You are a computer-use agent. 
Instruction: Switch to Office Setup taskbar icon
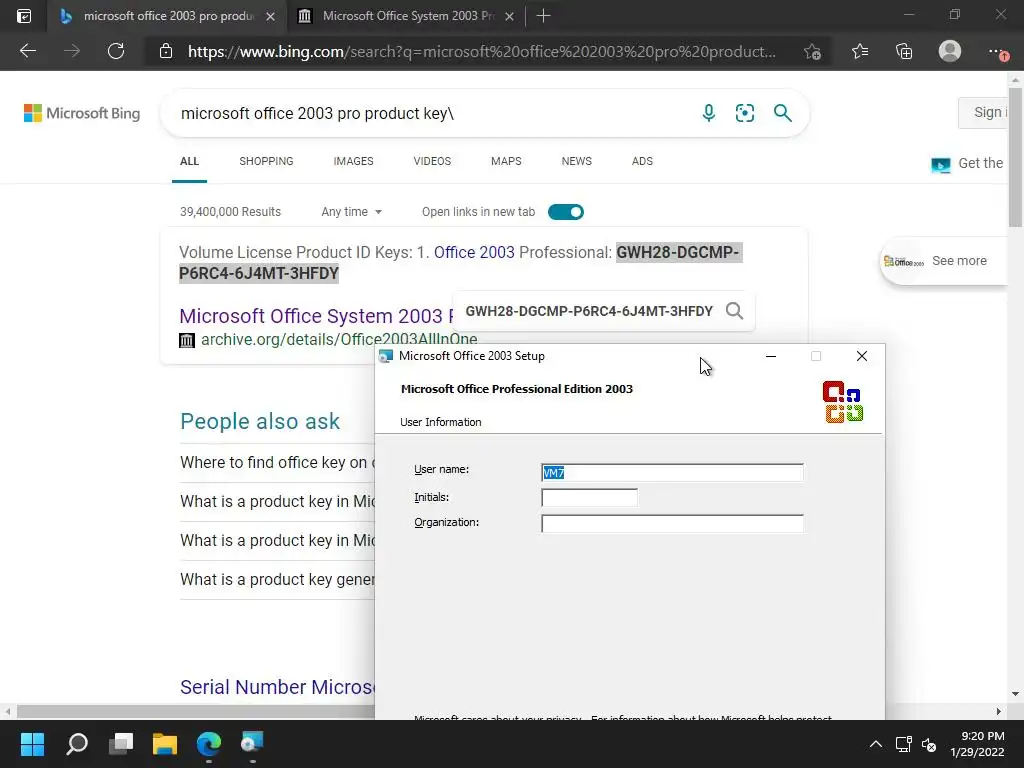[252, 743]
